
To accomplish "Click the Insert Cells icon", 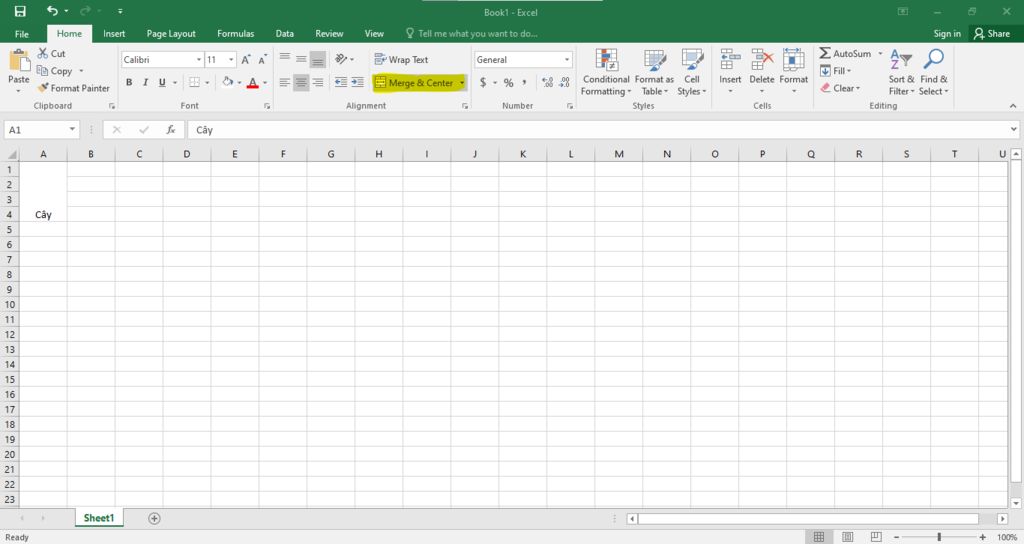I will click(730, 60).
